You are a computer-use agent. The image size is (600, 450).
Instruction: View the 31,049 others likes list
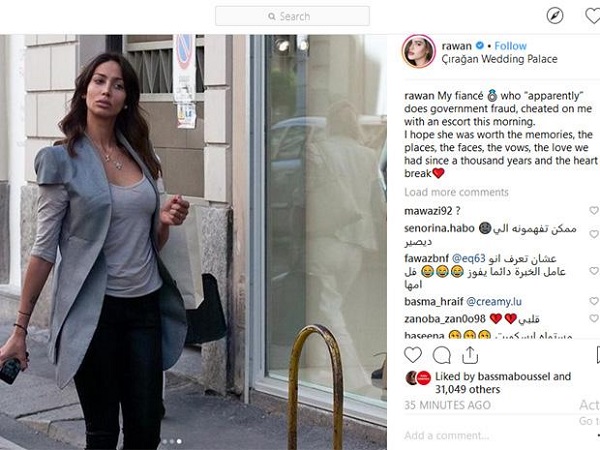pyautogui.click(x=467, y=390)
